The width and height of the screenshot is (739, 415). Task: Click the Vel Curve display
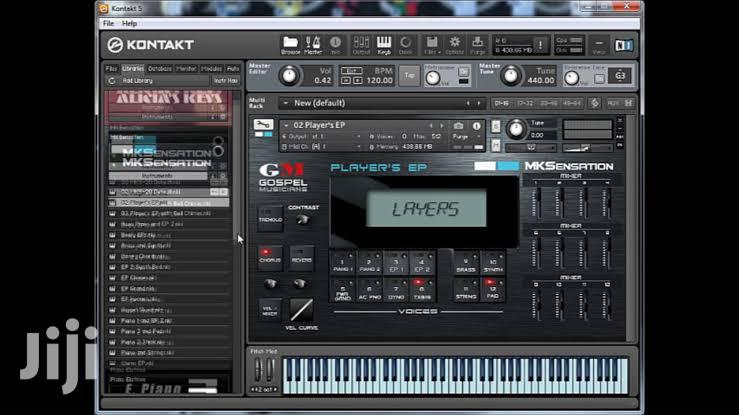301,309
